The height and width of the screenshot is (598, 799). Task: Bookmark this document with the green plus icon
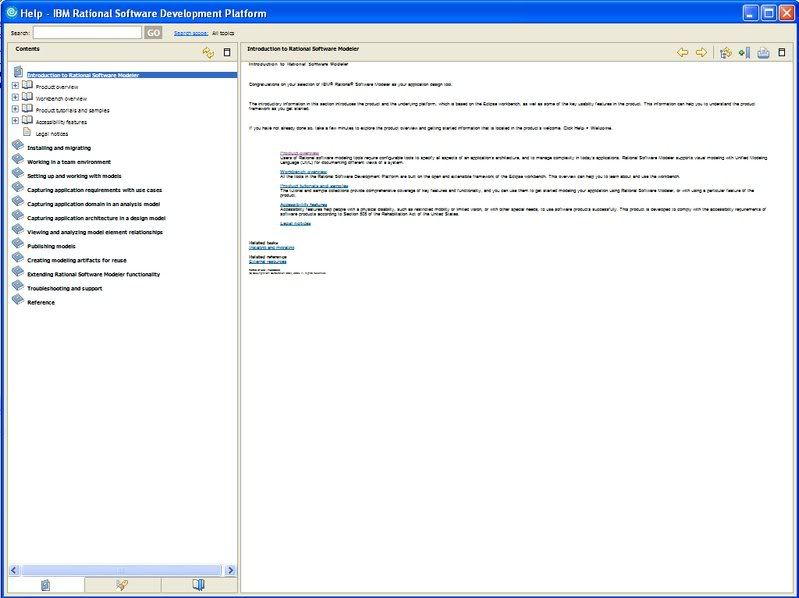point(744,52)
